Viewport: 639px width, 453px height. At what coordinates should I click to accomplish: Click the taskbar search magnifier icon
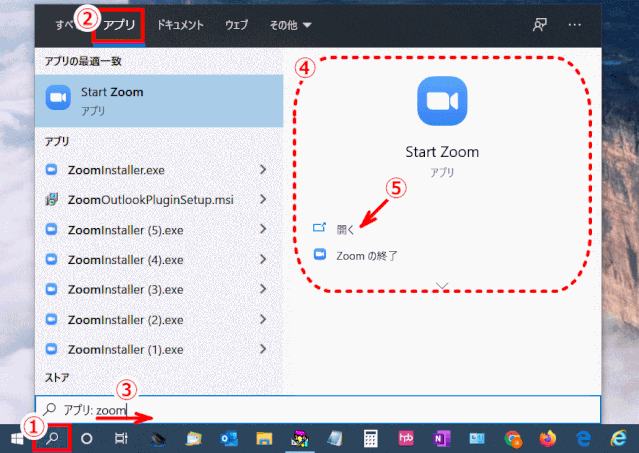(x=52, y=439)
